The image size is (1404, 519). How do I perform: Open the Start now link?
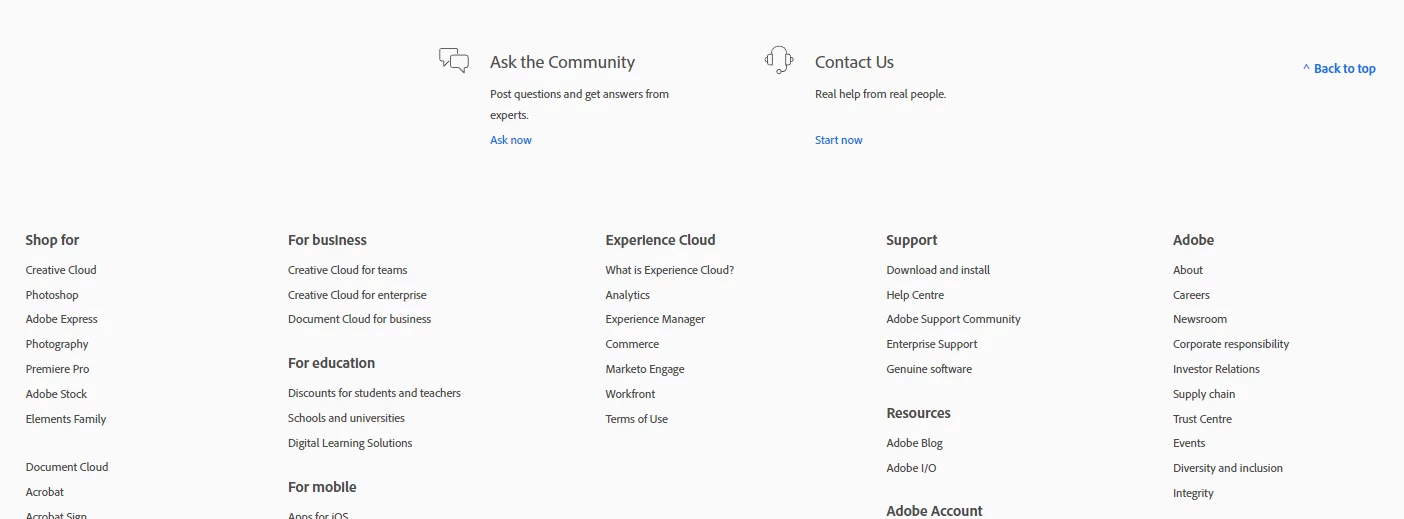point(838,140)
